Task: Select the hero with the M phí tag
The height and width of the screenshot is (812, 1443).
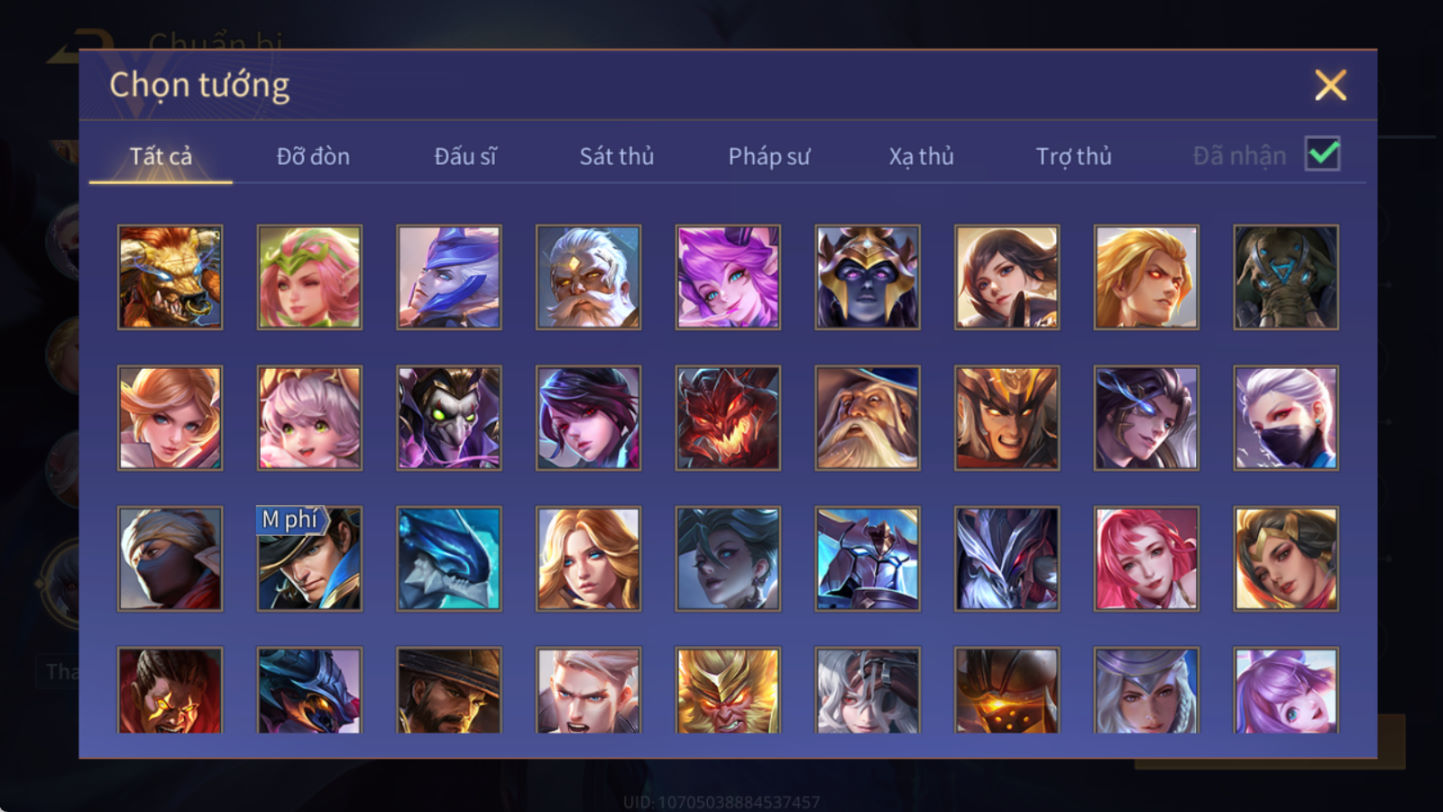Action: [309, 558]
